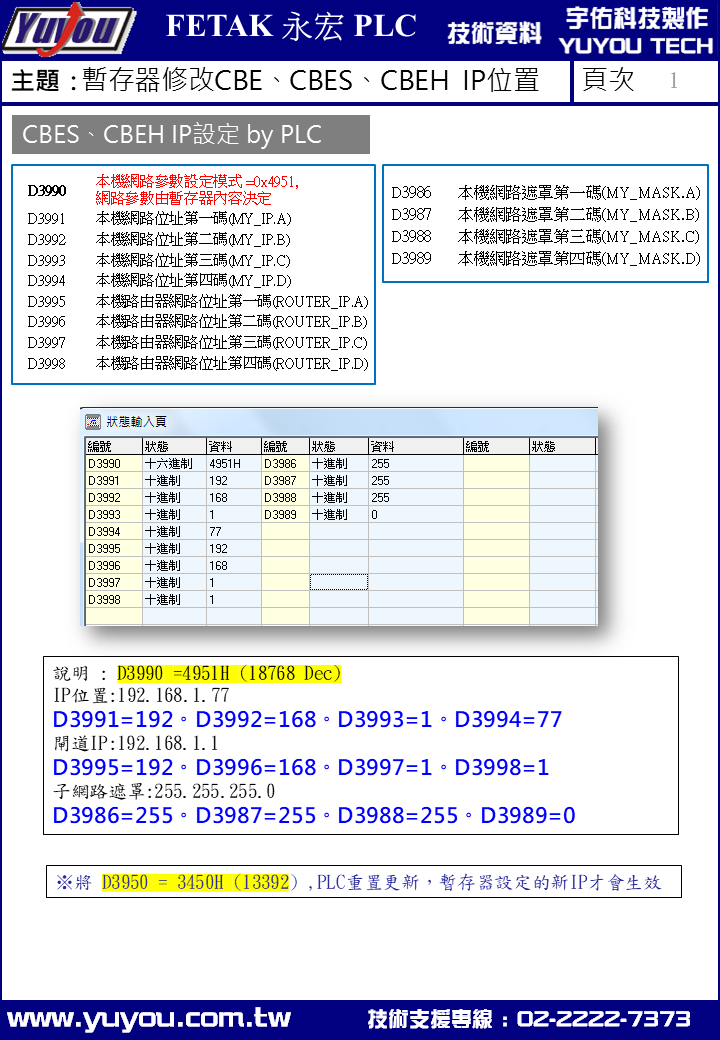720x1040 pixels.
Task: Click the 十進制 cell in the D3998 row
Action: click(x=174, y=600)
